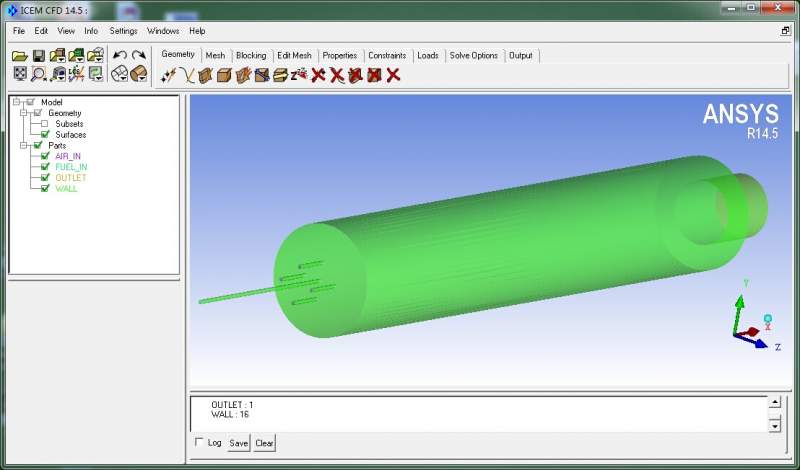Open the View menu

pos(66,31)
